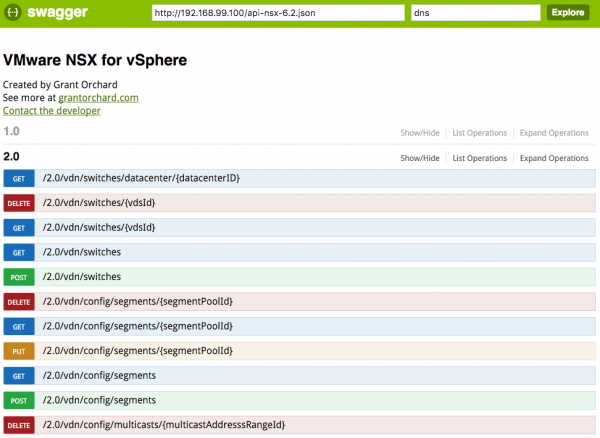
Task: Click DELETE badge for multicasts/{multicastAddresssRangeId}
Action: (19, 425)
